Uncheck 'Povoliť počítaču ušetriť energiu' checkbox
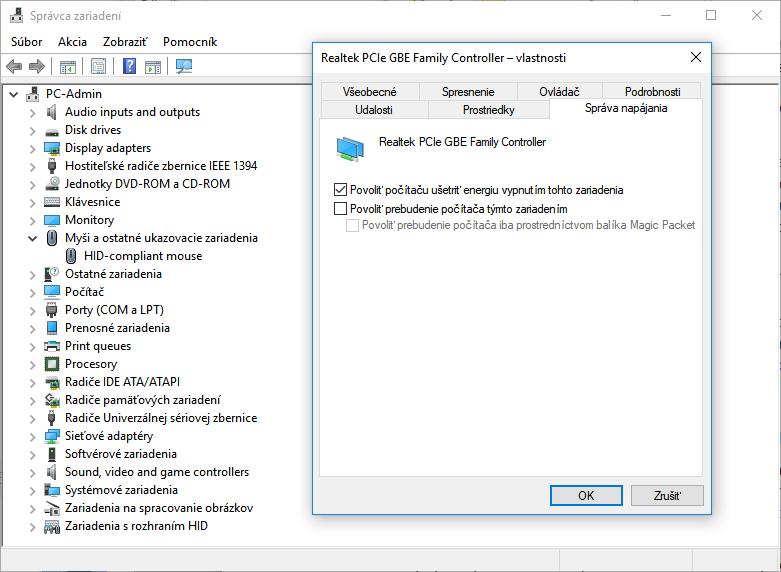The image size is (781, 572). (x=340, y=189)
